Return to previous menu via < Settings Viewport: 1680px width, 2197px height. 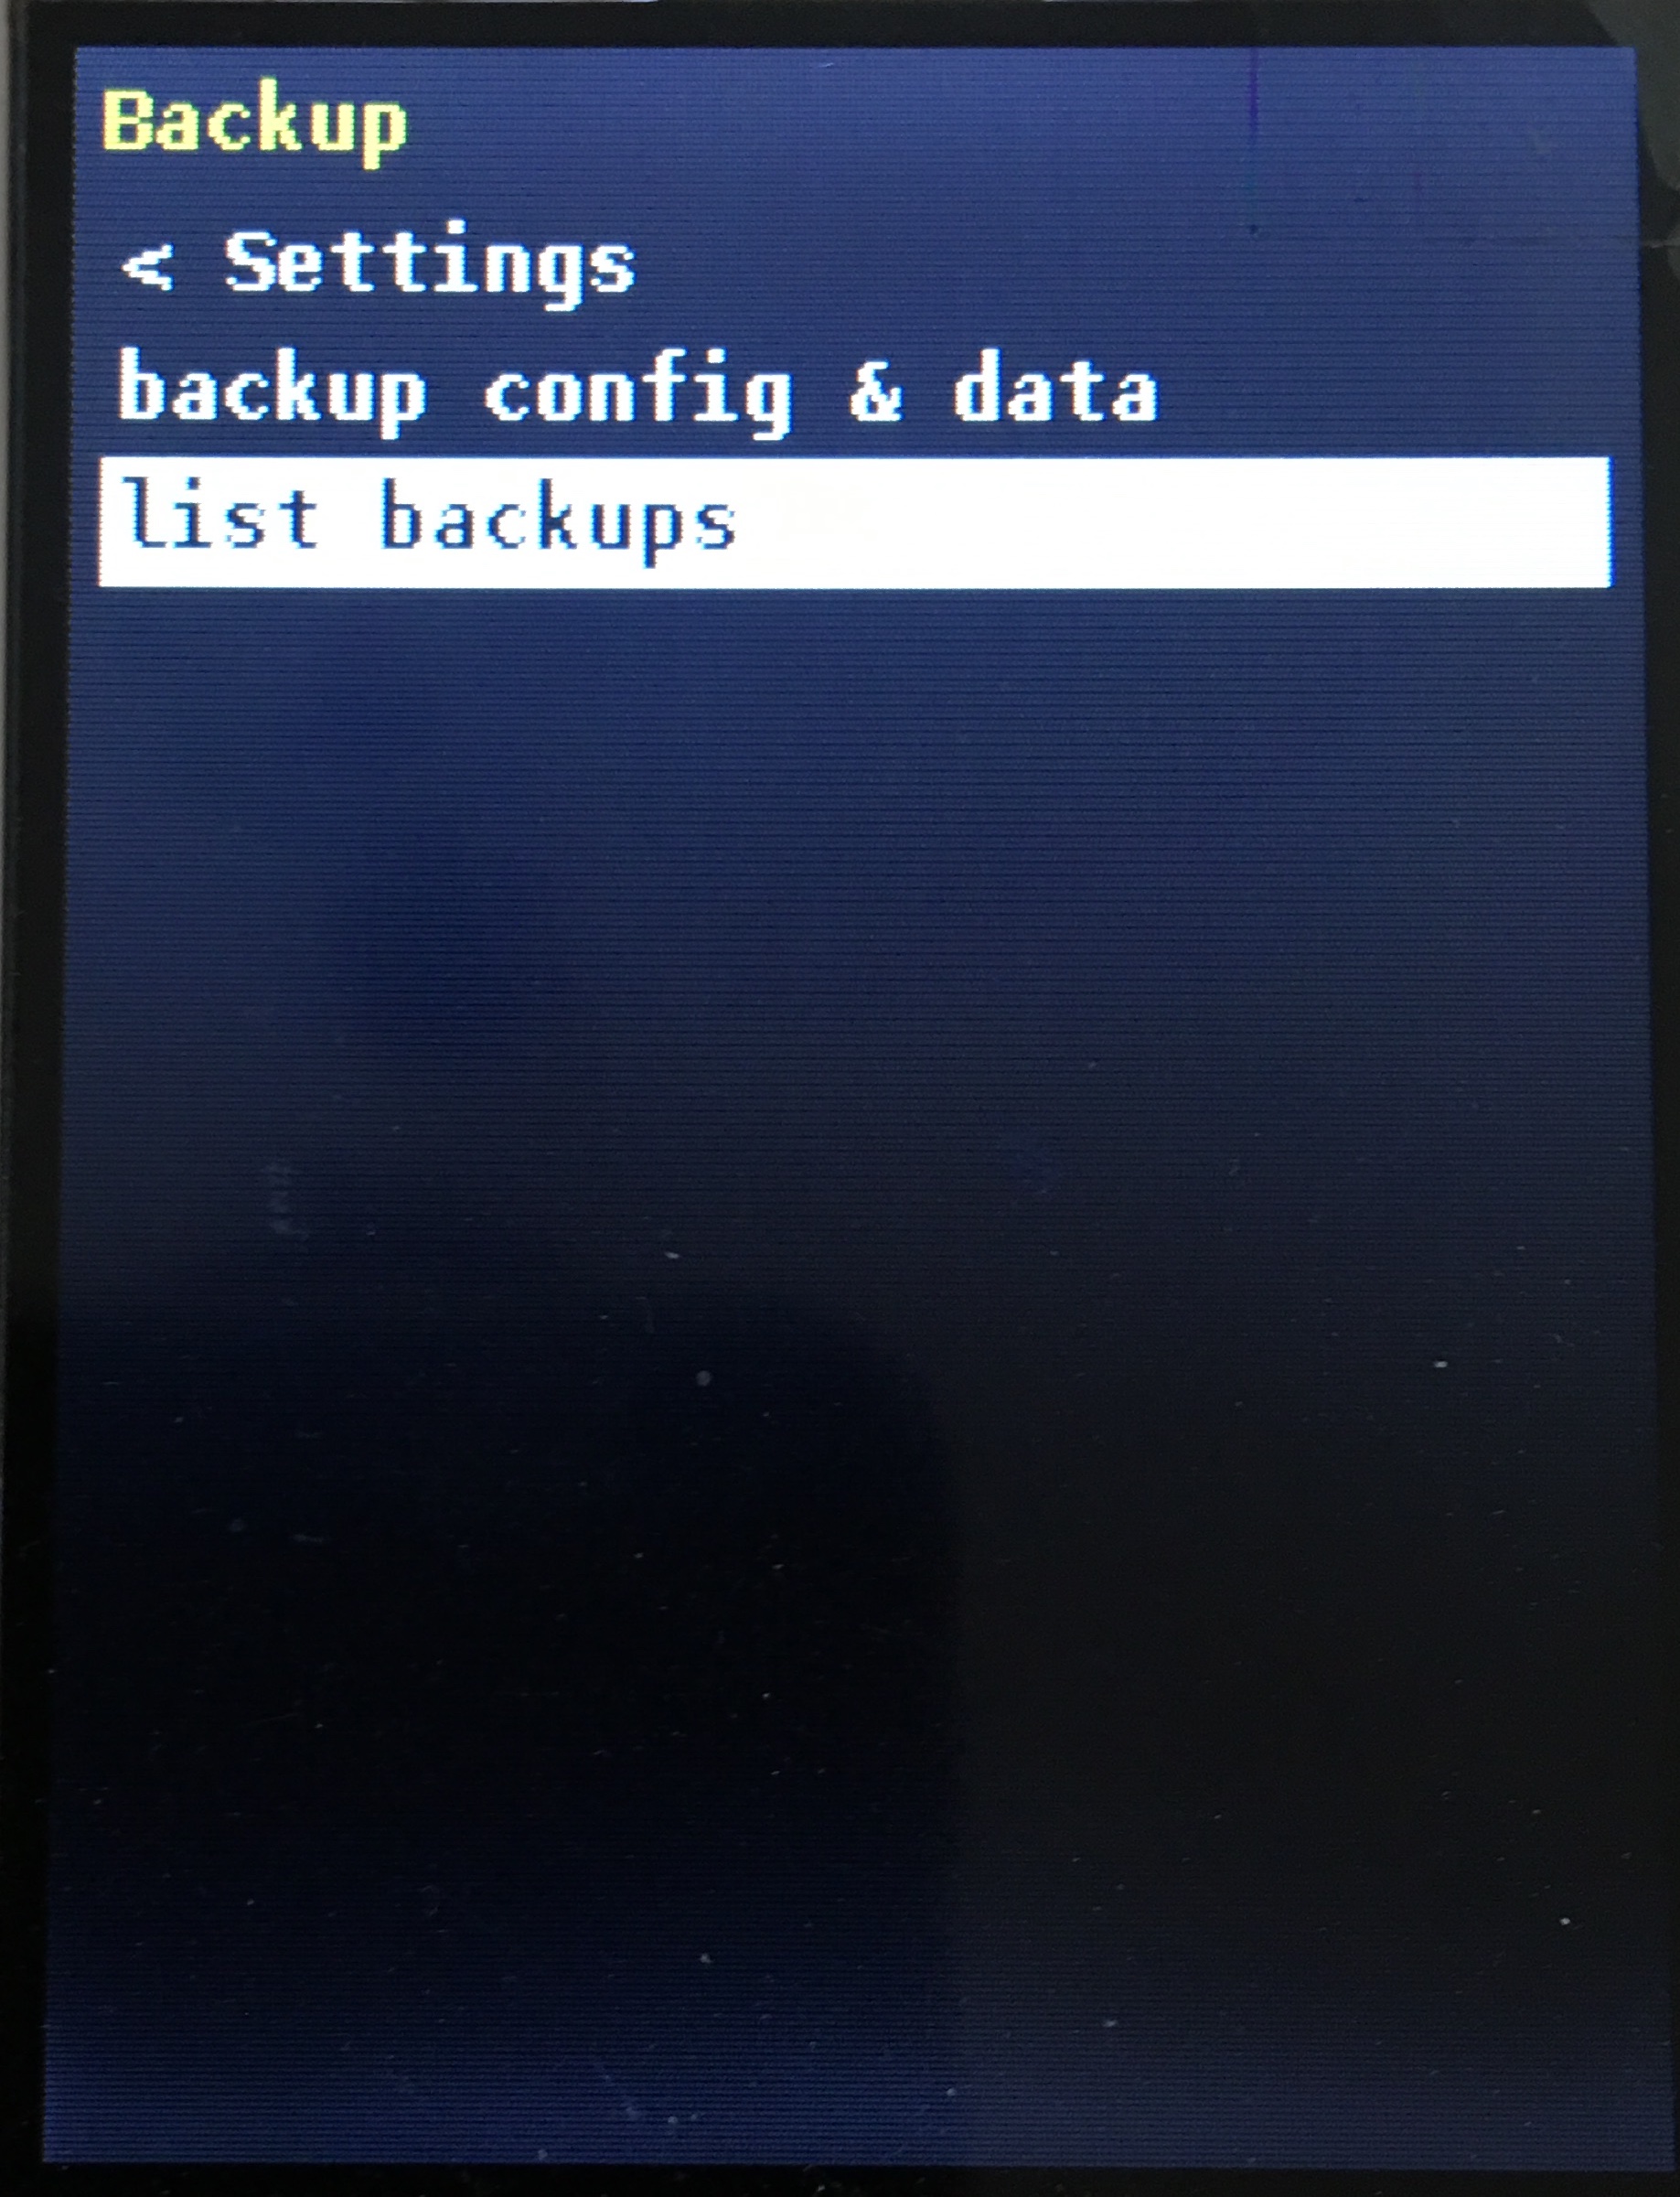pos(378,264)
